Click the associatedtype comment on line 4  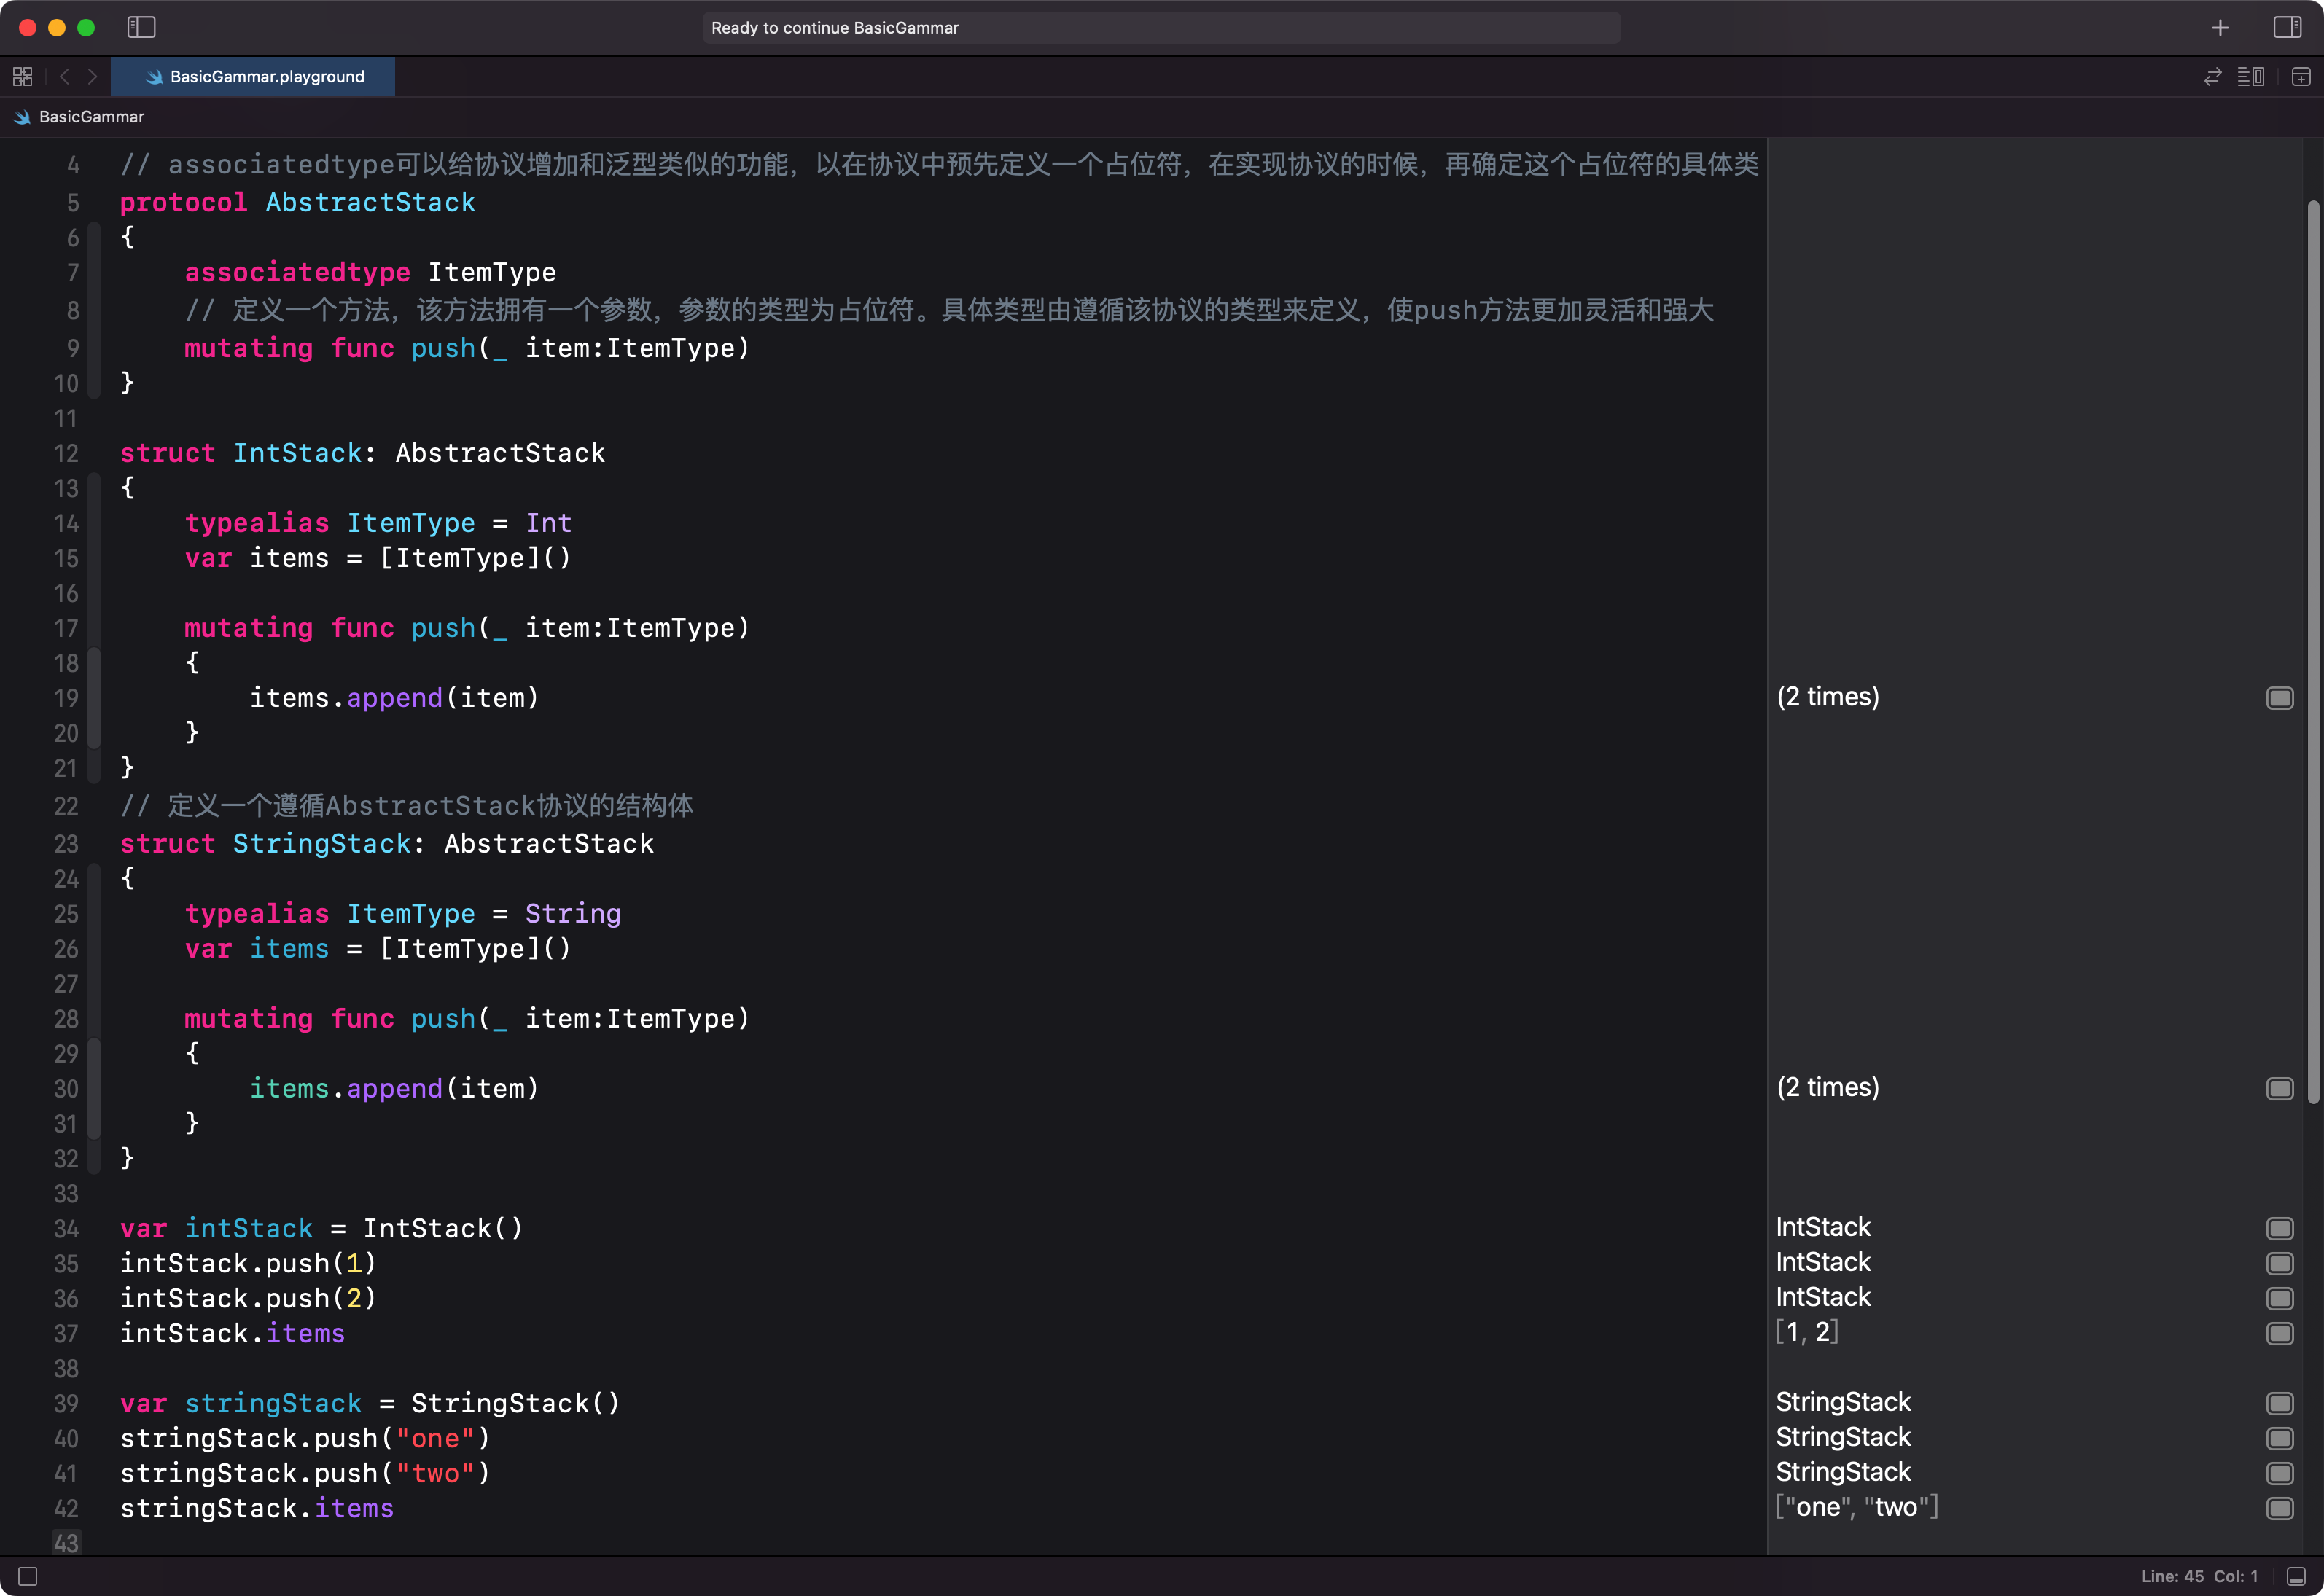[x=939, y=164]
